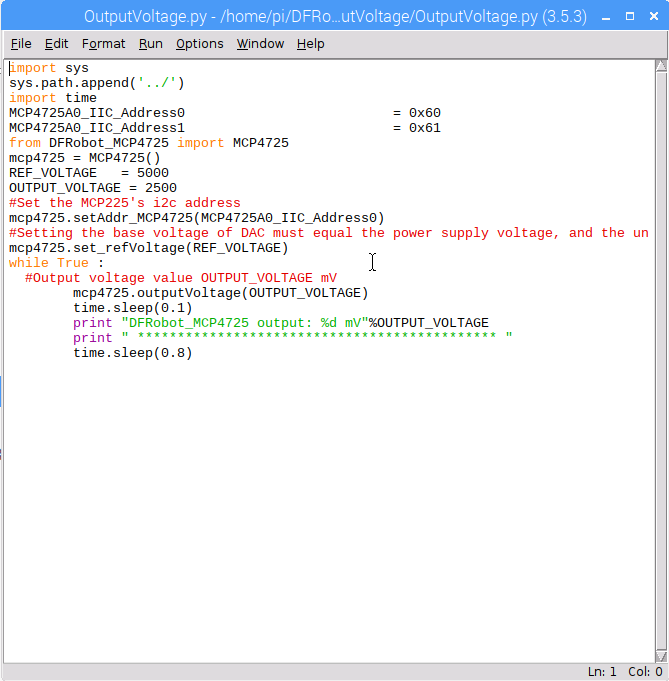
Task: Open the Format menu
Action: [103, 44]
